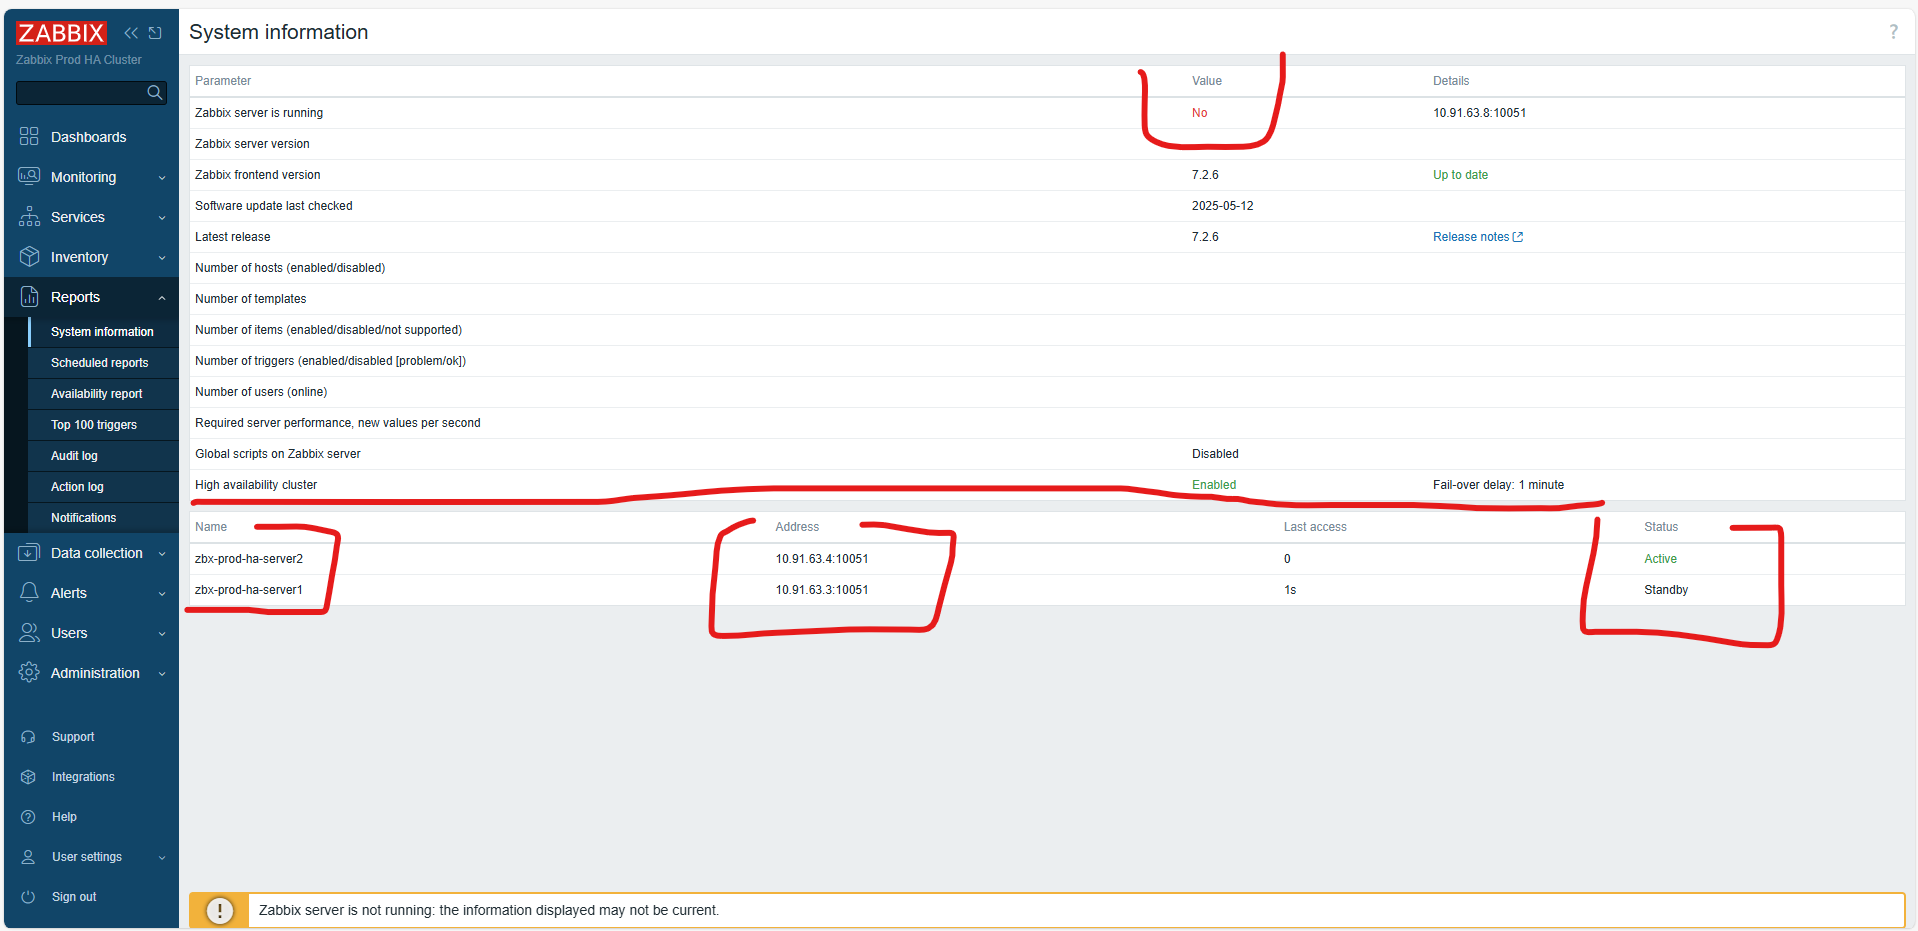The height and width of the screenshot is (931, 1918).
Task: Expand the Users menu chevron
Action: [x=162, y=634]
